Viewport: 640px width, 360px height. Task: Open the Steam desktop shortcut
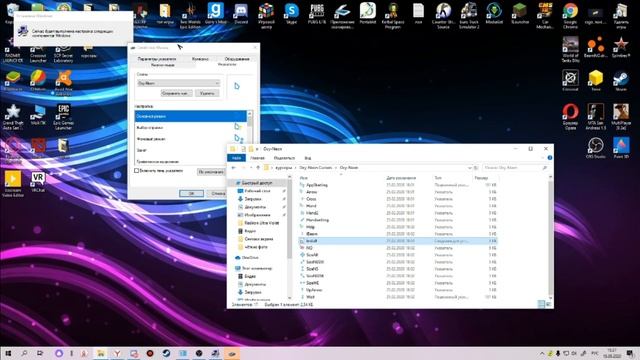621,80
